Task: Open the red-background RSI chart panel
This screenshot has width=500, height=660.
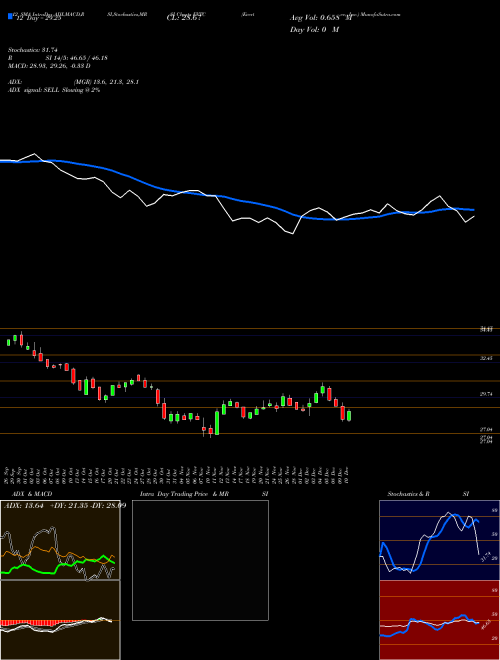Action: [x=439, y=620]
